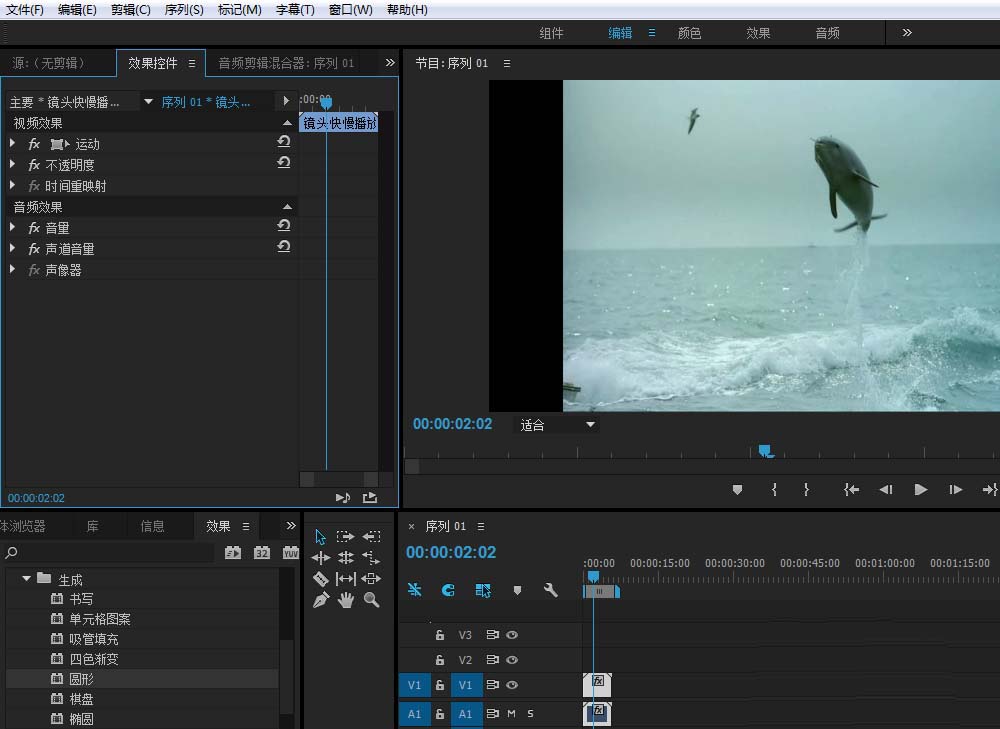The height and width of the screenshot is (729, 1000).
Task: Switch to the 音频剪辑混合器 tab
Action: pyautogui.click(x=286, y=63)
